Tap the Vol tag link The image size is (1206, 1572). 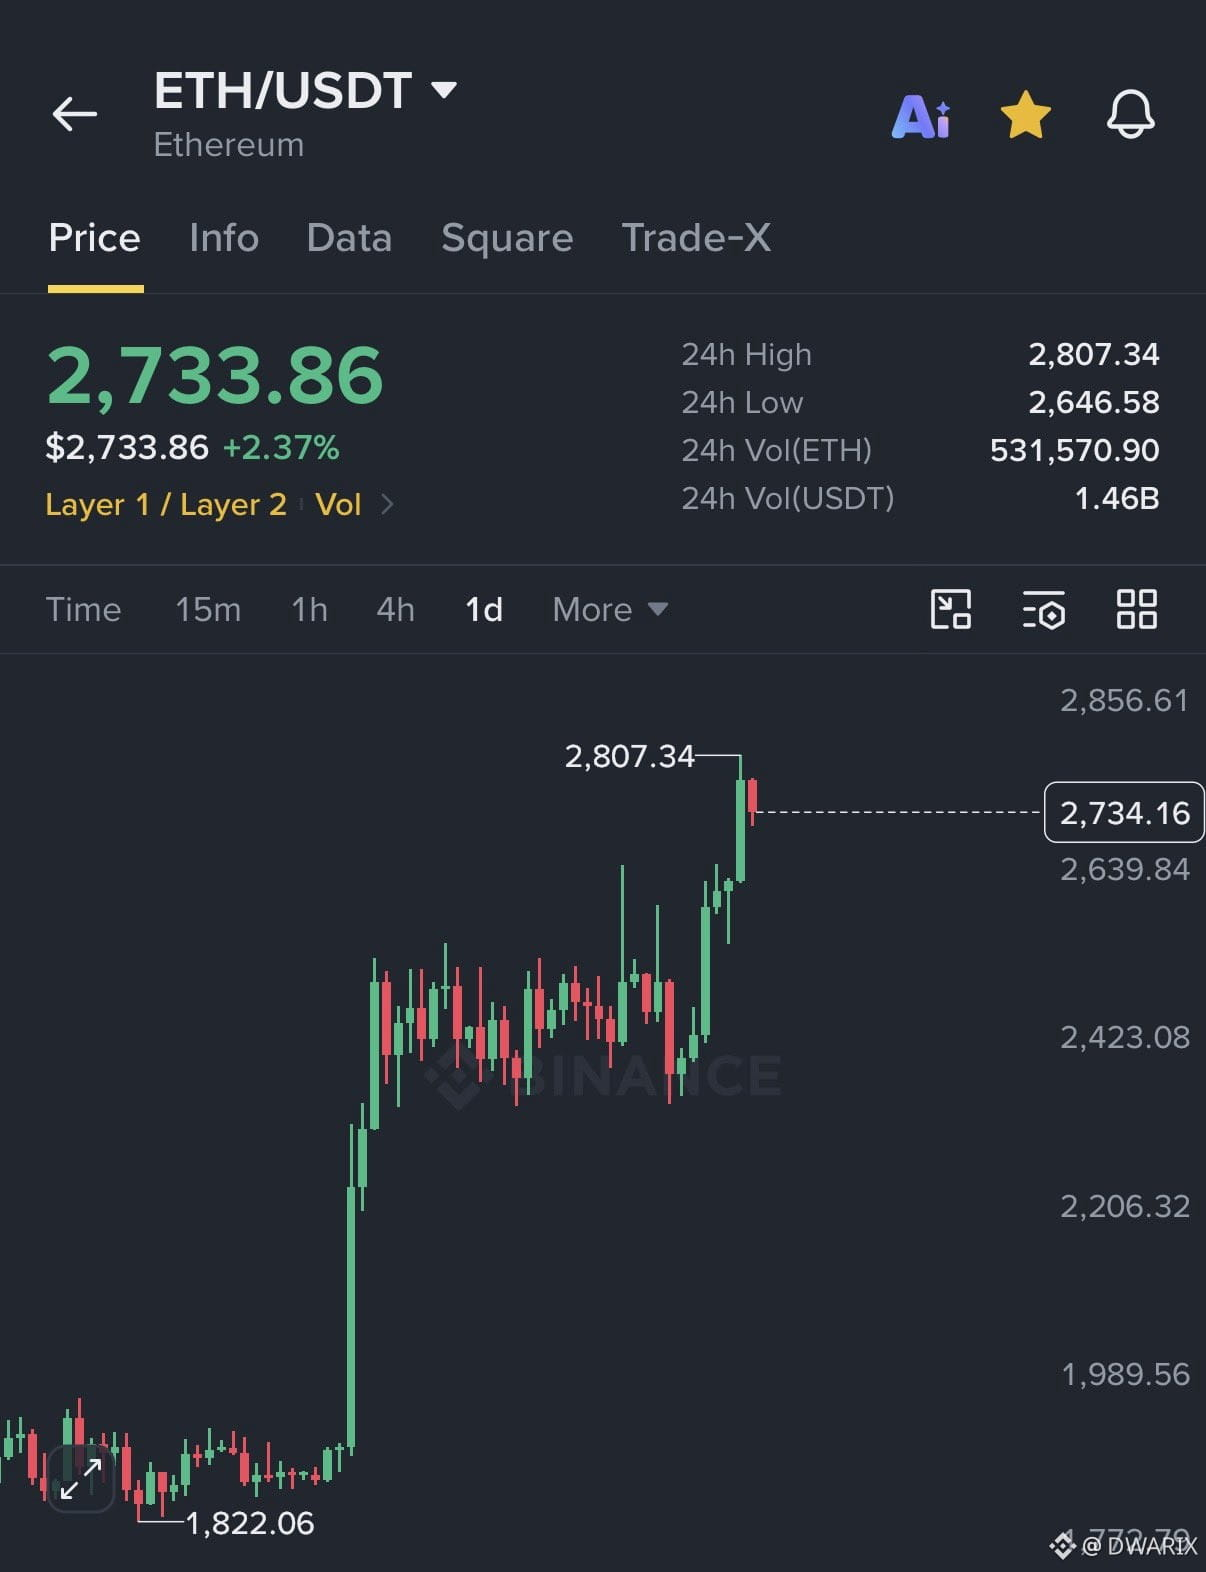[x=338, y=505]
